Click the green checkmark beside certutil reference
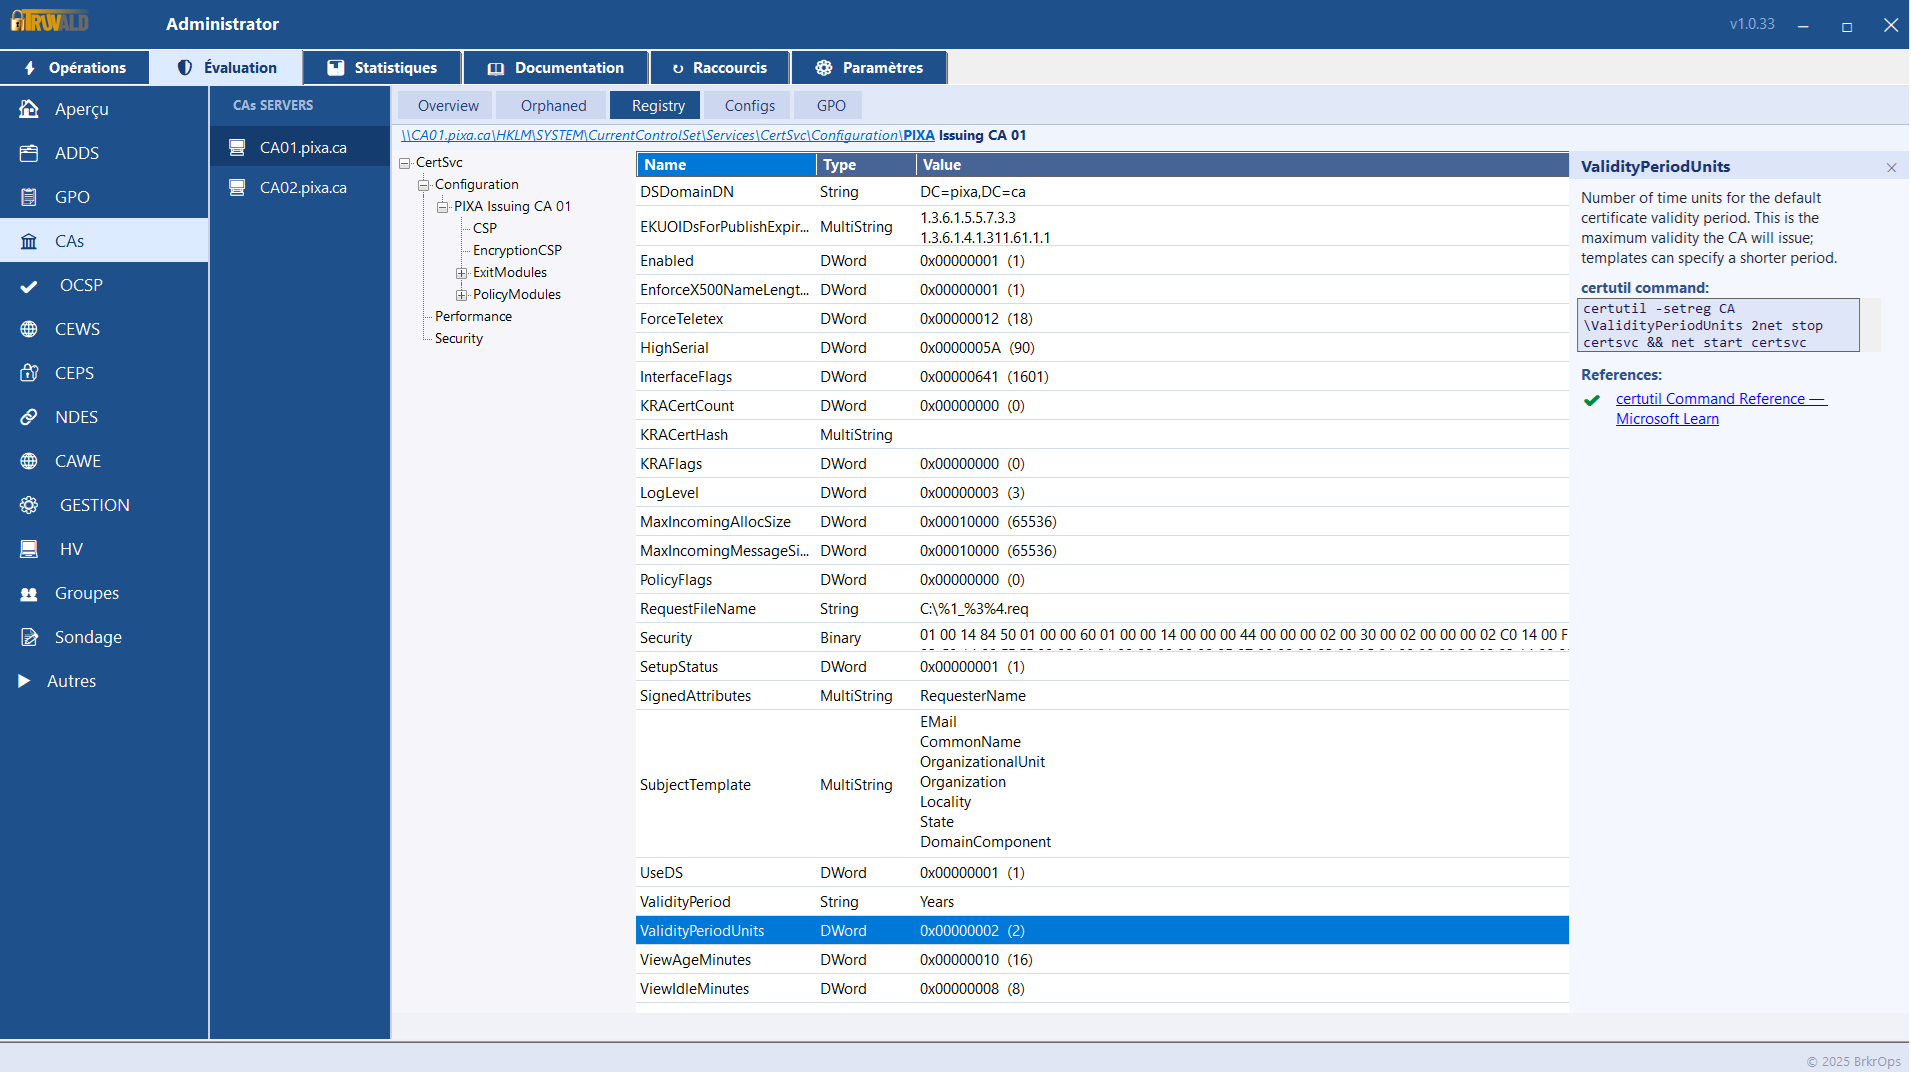The height and width of the screenshot is (1072, 1911). point(1592,400)
